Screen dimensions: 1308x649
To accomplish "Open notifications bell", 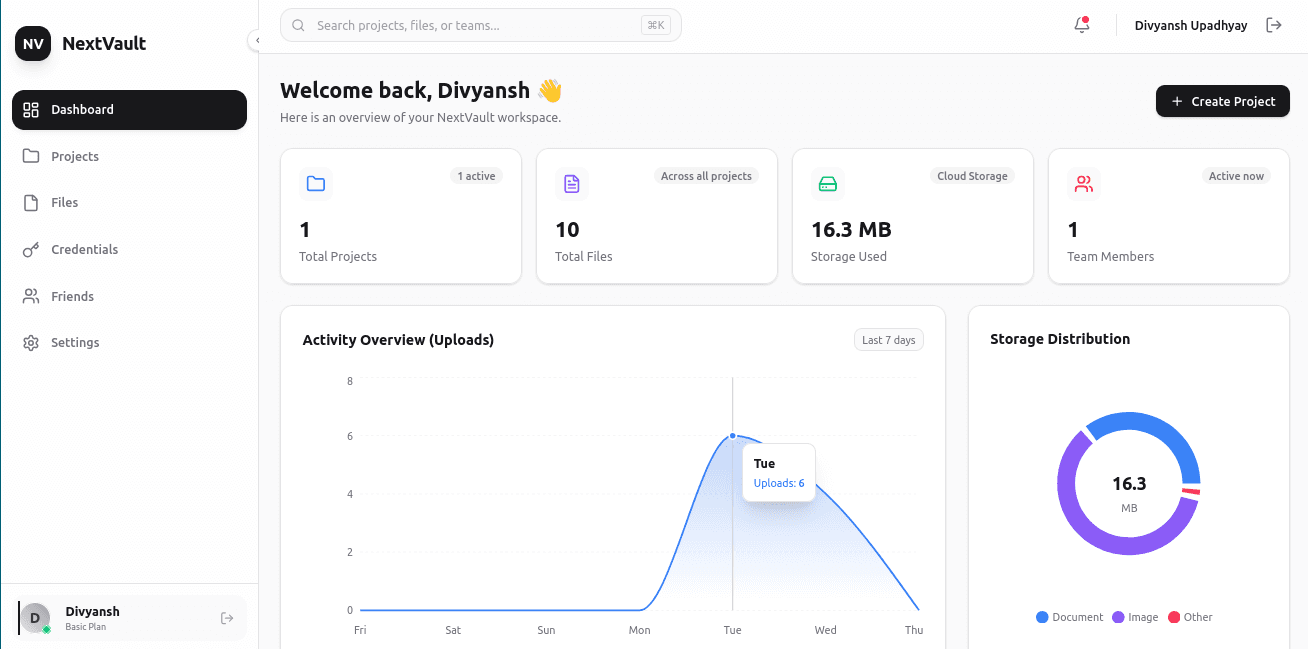I will [1082, 25].
